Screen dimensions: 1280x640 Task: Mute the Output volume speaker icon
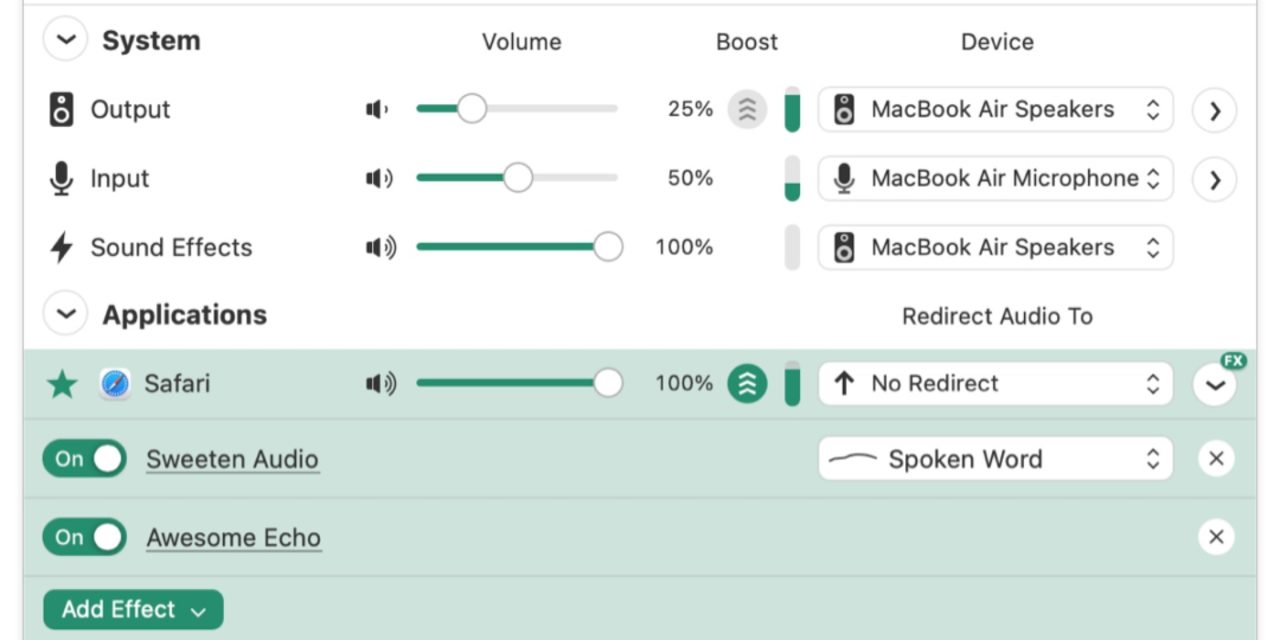point(377,109)
